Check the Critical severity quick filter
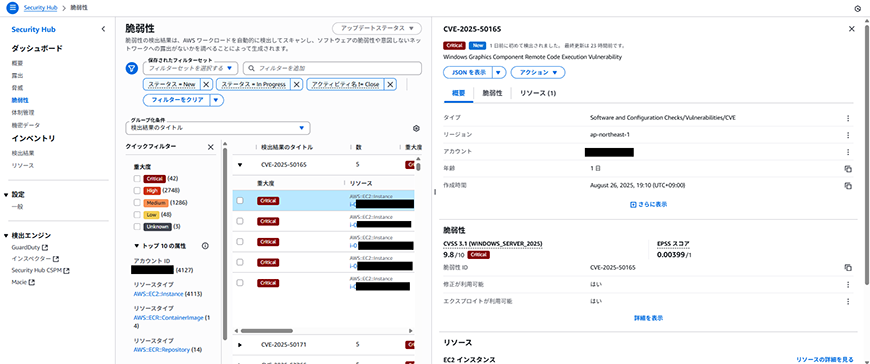Image resolution: width=870 pixels, height=364 pixels. pyautogui.click(x=137, y=179)
